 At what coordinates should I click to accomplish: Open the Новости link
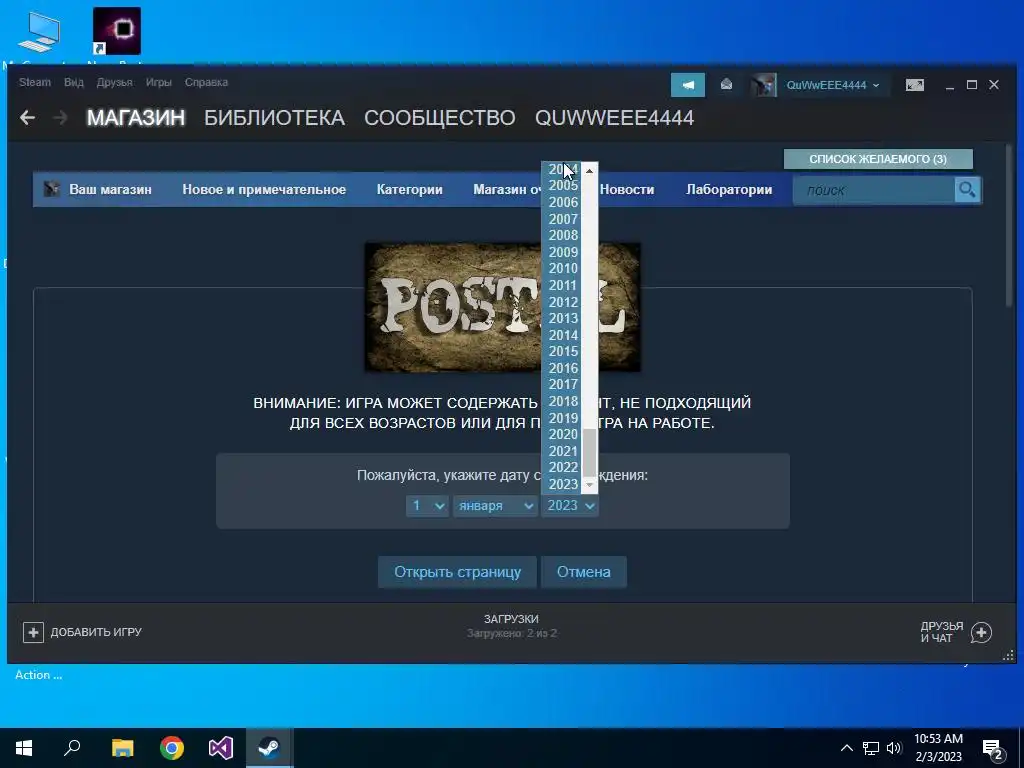[x=627, y=189]
